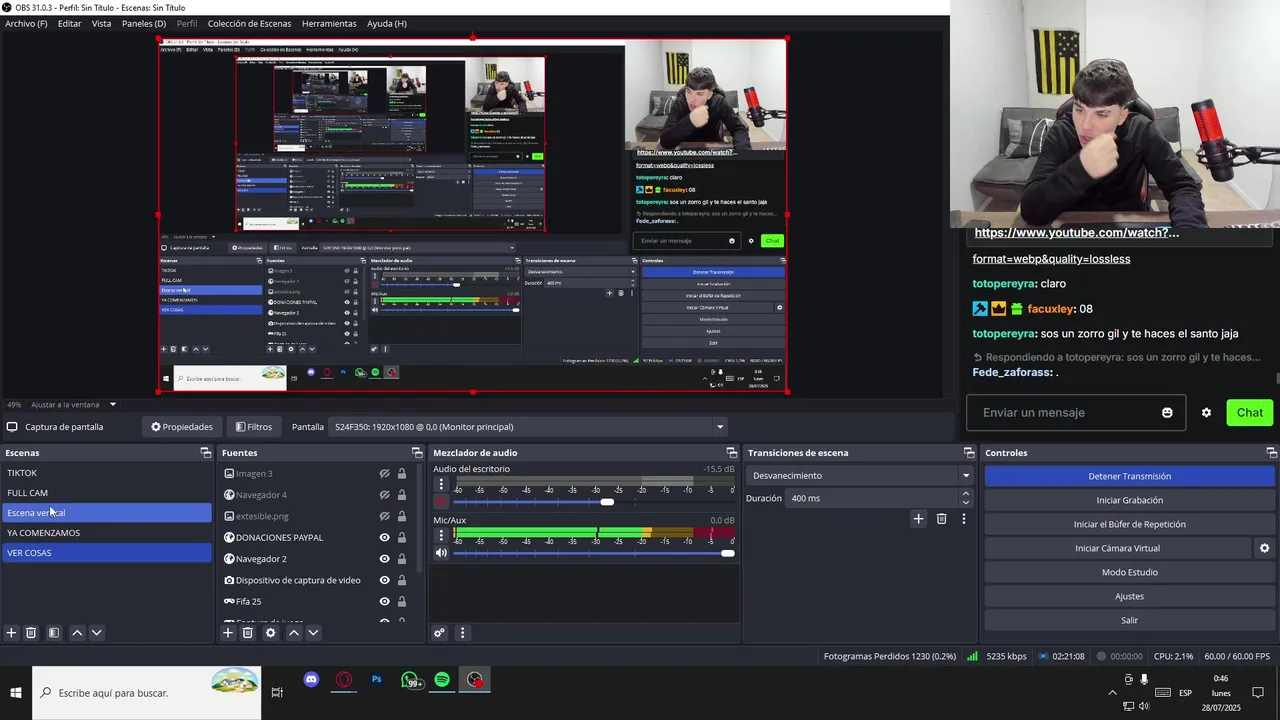
Task: Show hidden system tray icons chevron
Action: pyautogui.click(x=1112, y=692)
